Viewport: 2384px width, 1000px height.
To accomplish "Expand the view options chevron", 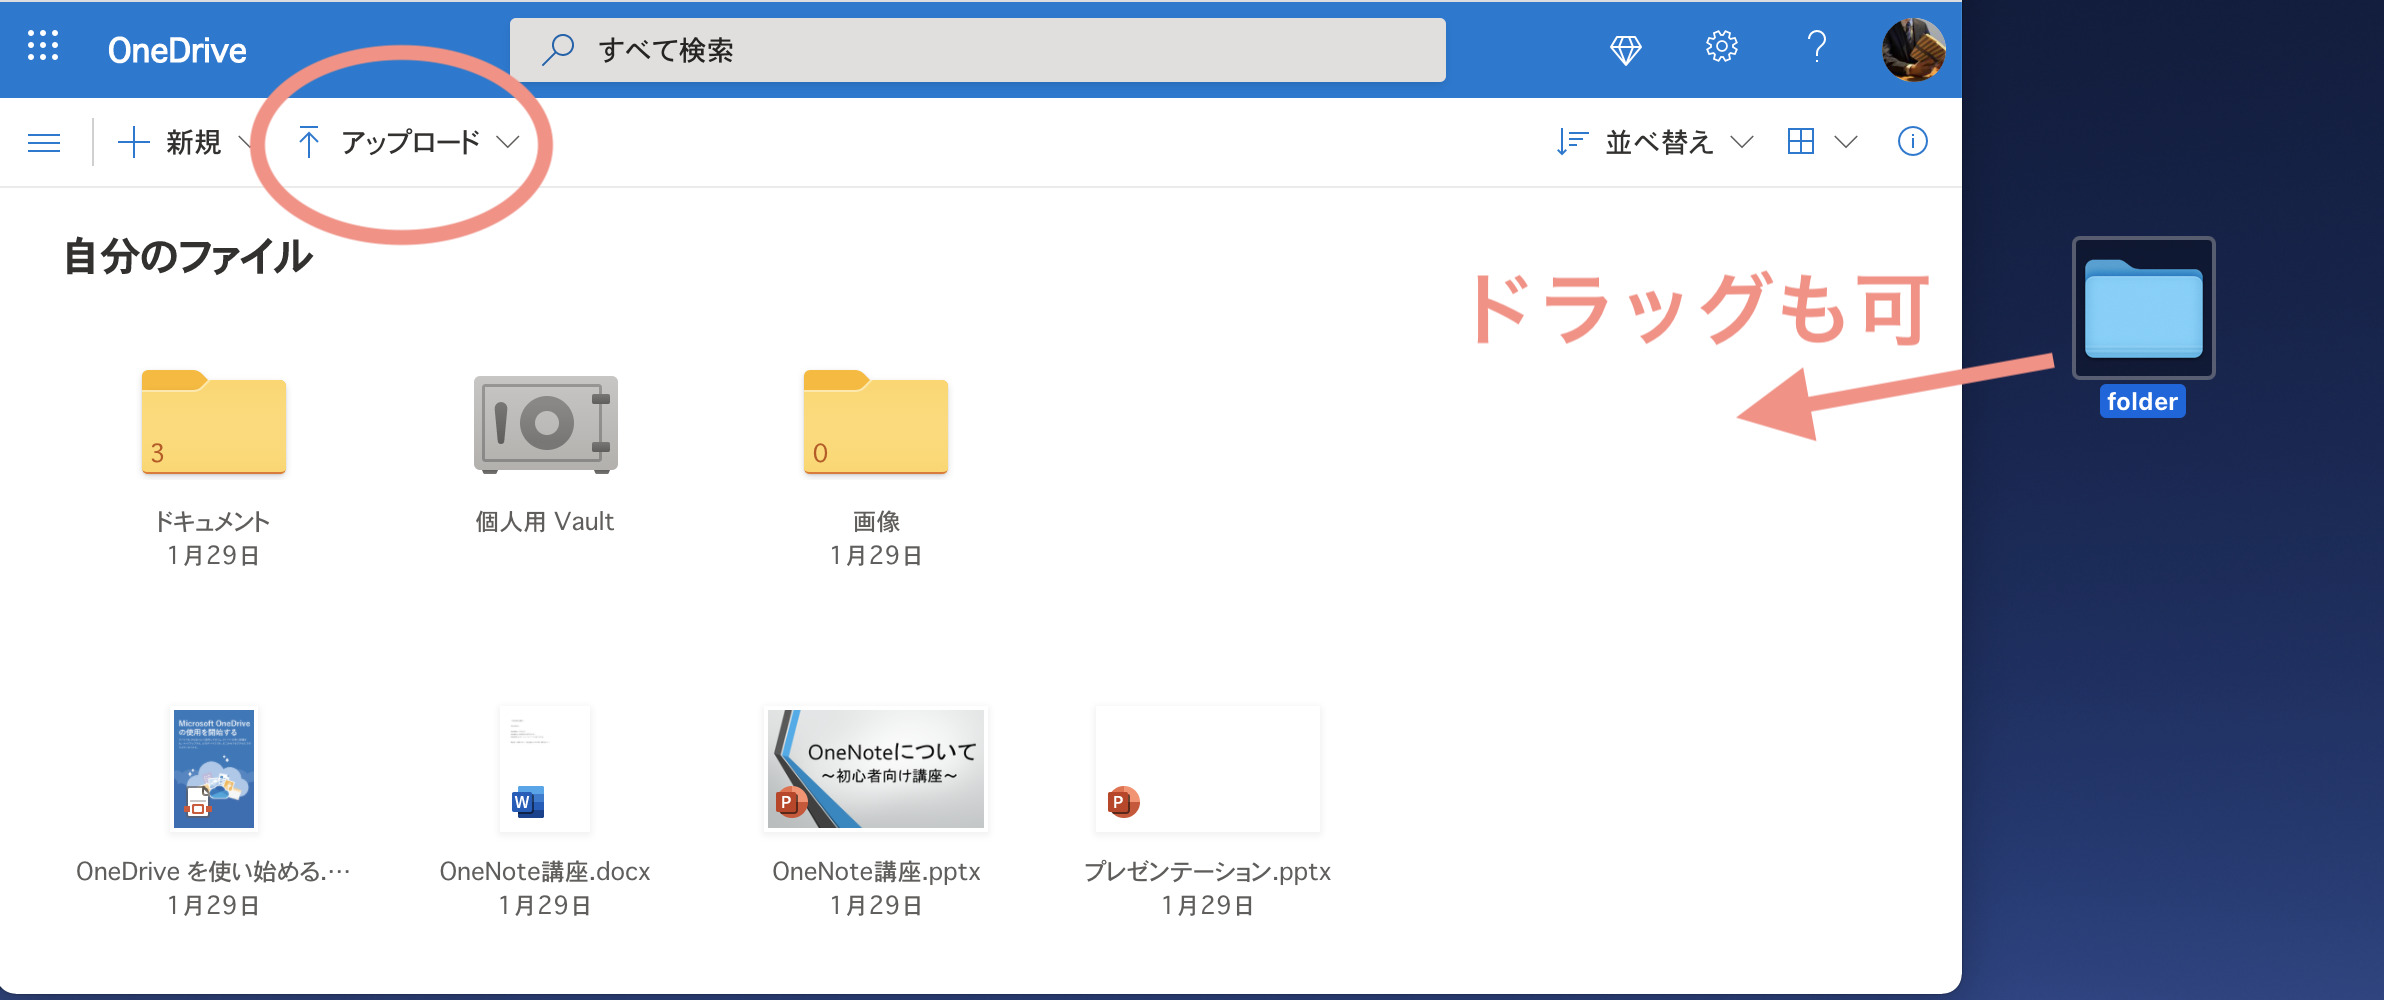I will coord(1846,143).
